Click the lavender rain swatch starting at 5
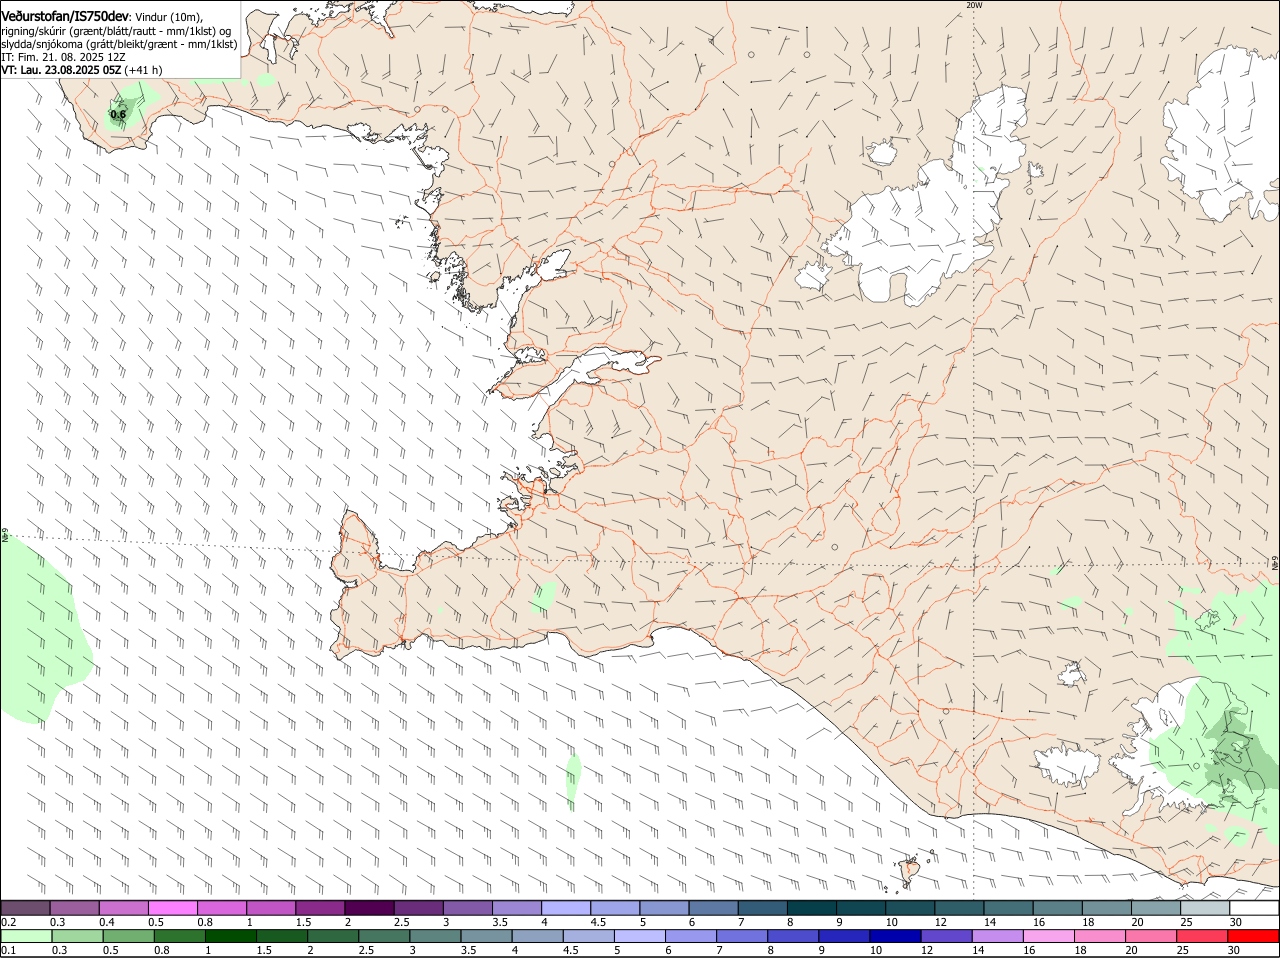This screenshot has height=958, width=1280. [638, 936]
